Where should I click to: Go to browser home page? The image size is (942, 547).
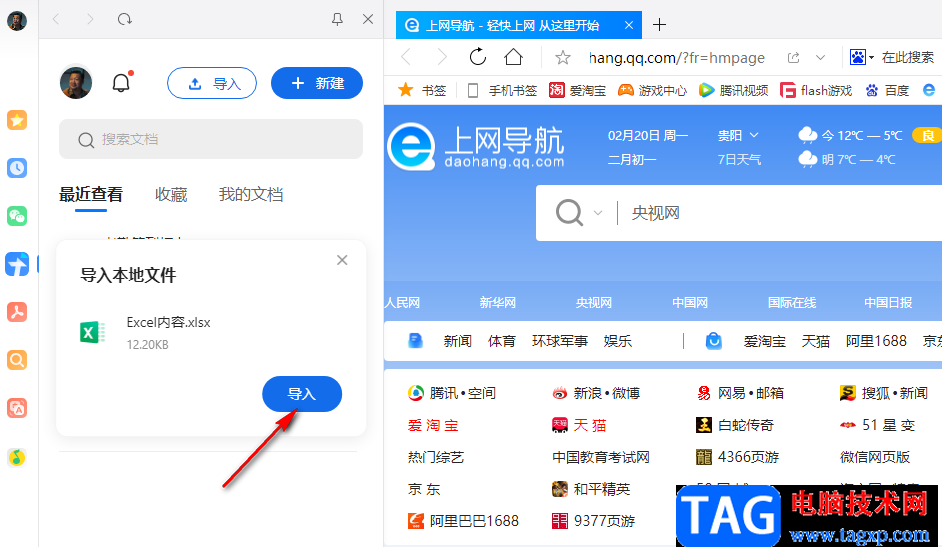pos(513,57)
